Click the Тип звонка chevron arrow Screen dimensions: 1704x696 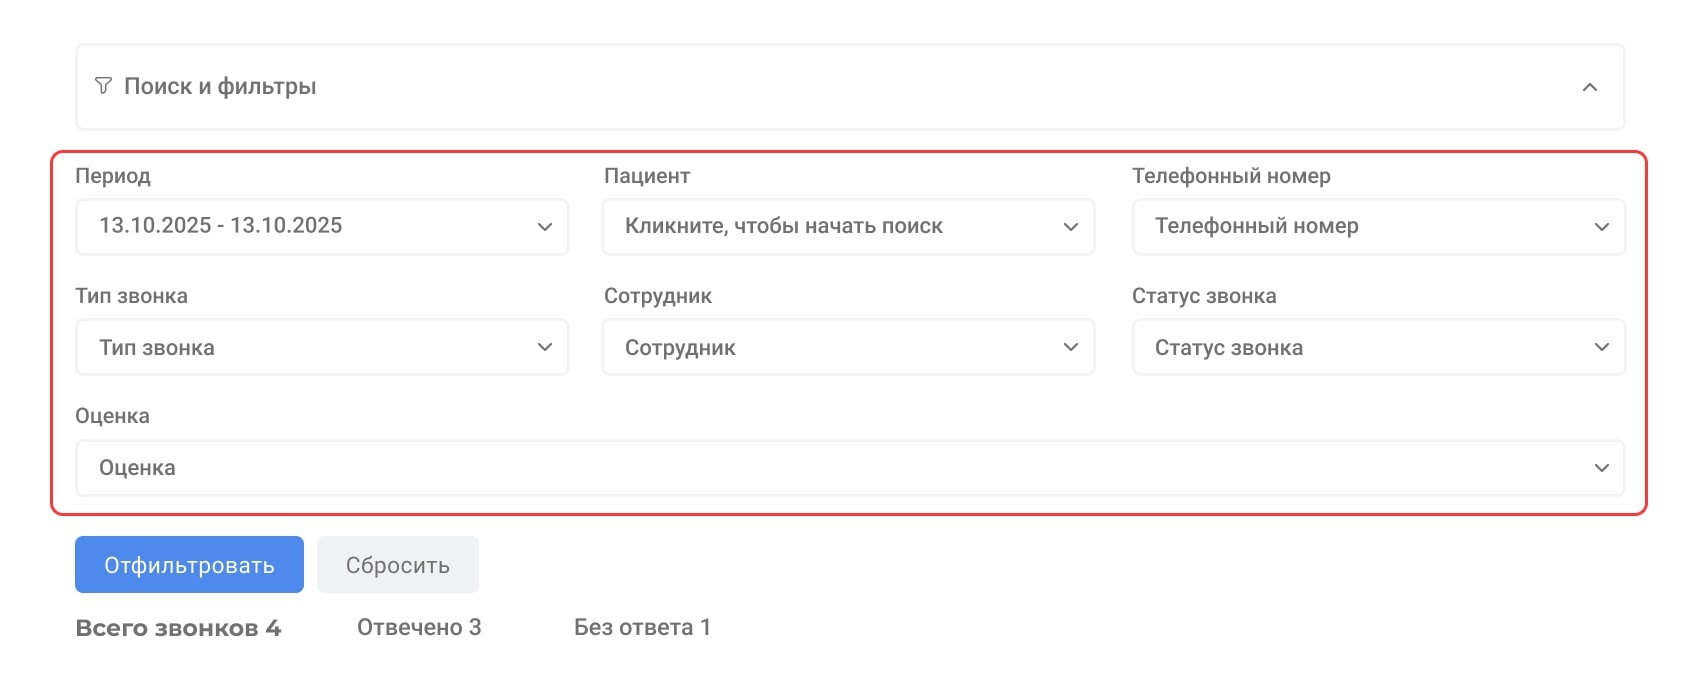(x=545, y=347)
